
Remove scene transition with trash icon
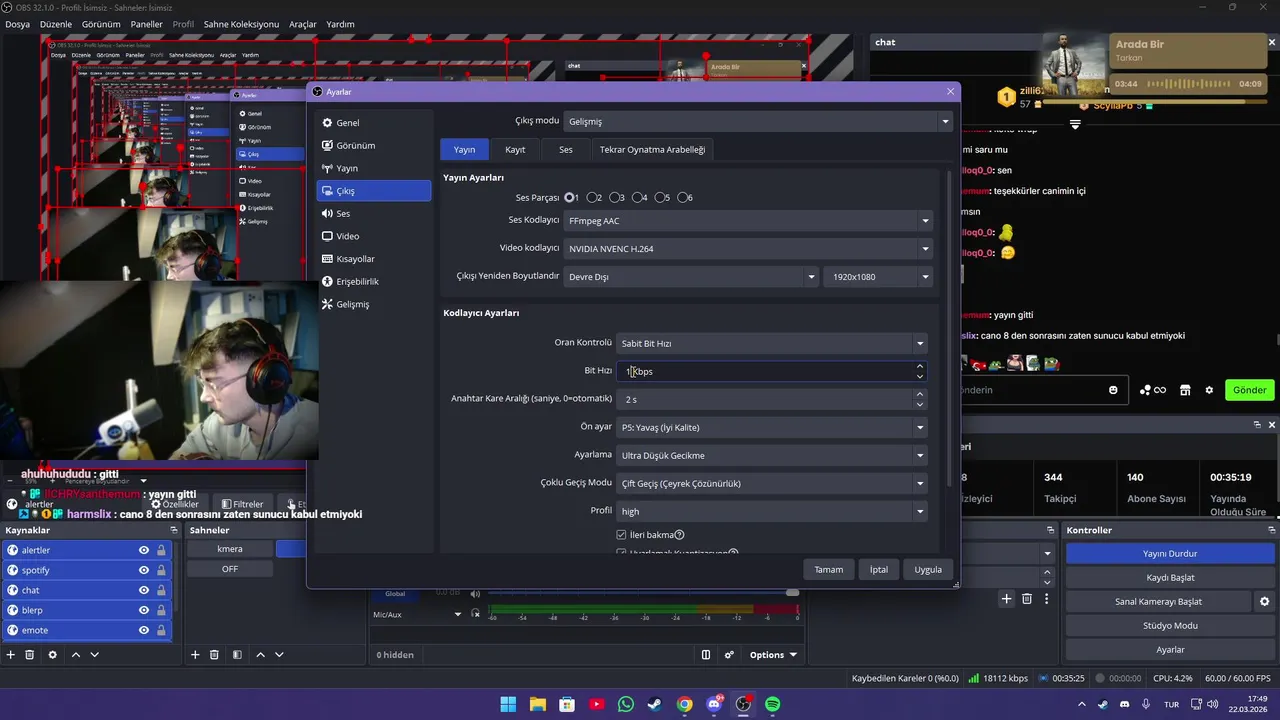(1027, 599)
